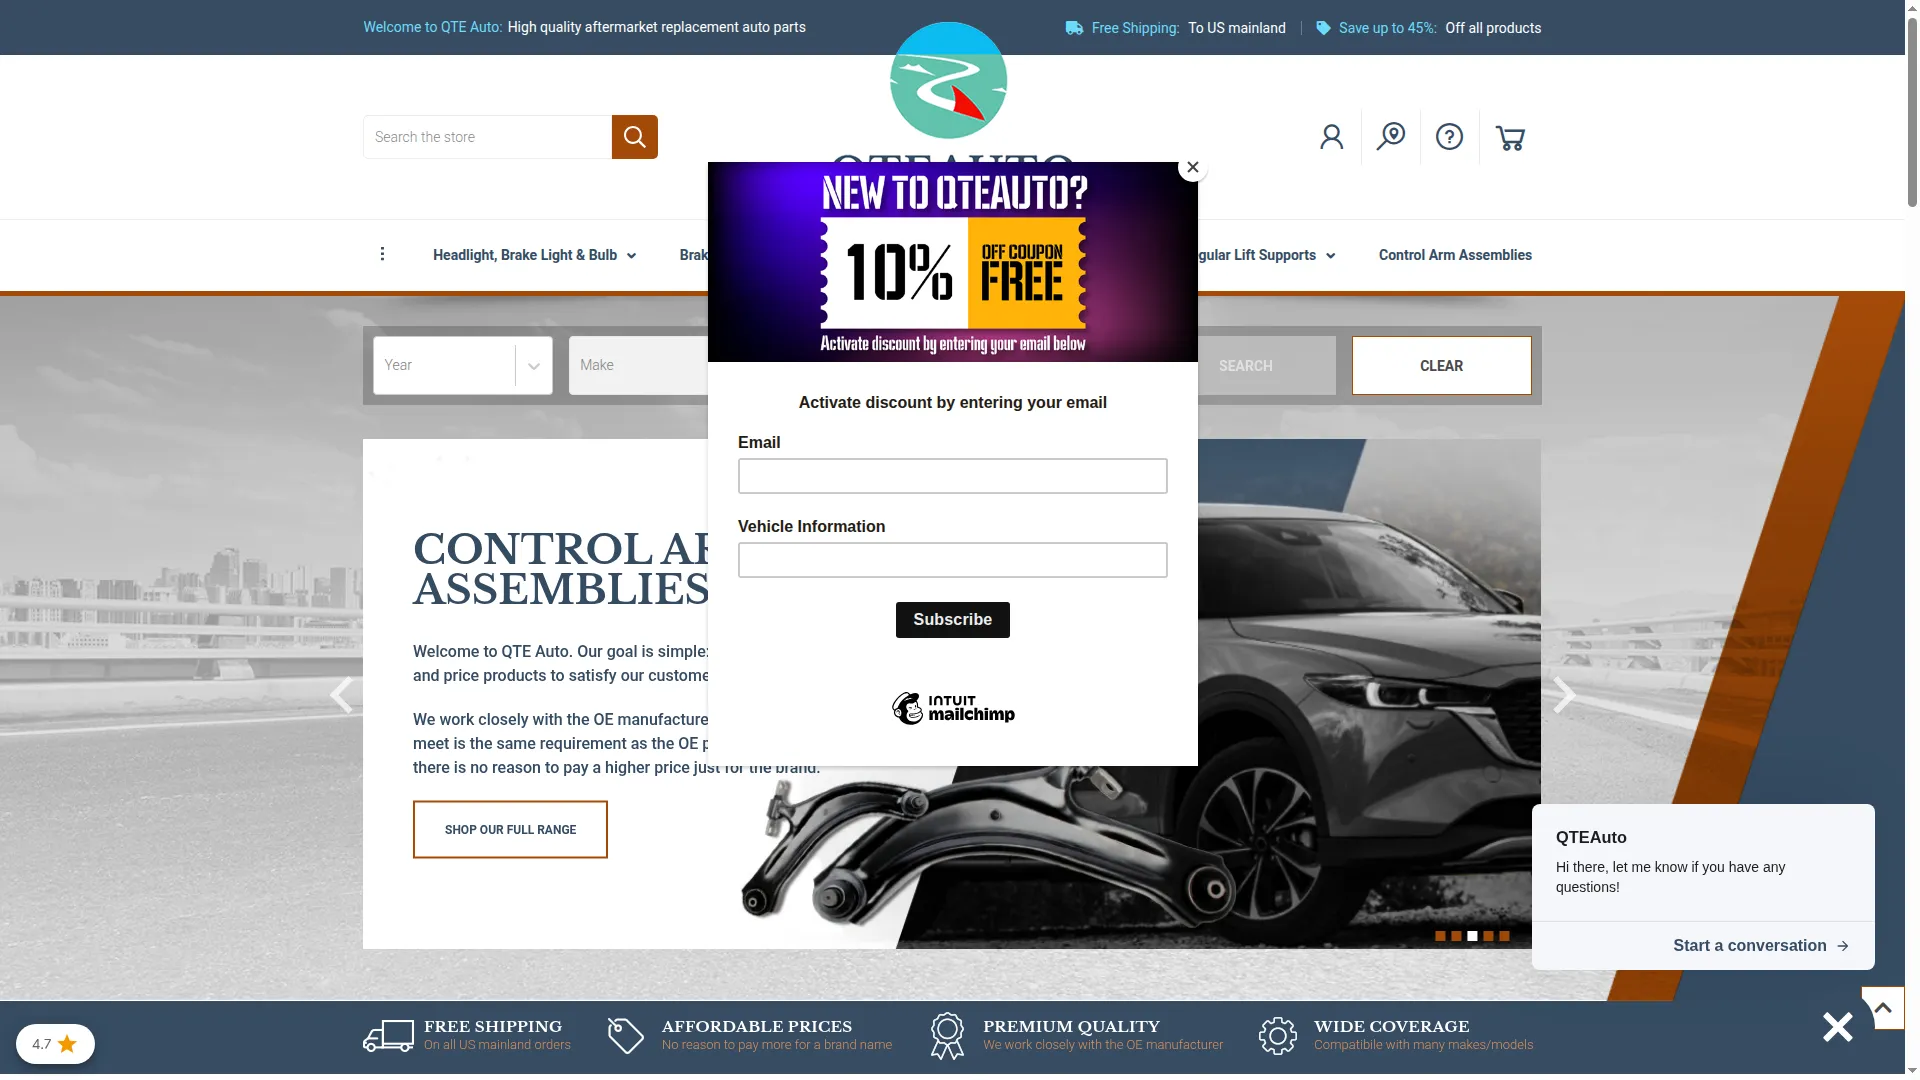Dismiss the bottom feature bar with X
The image size is (1920, 1080).
pyautogui.click(x=1837, y=1027)
